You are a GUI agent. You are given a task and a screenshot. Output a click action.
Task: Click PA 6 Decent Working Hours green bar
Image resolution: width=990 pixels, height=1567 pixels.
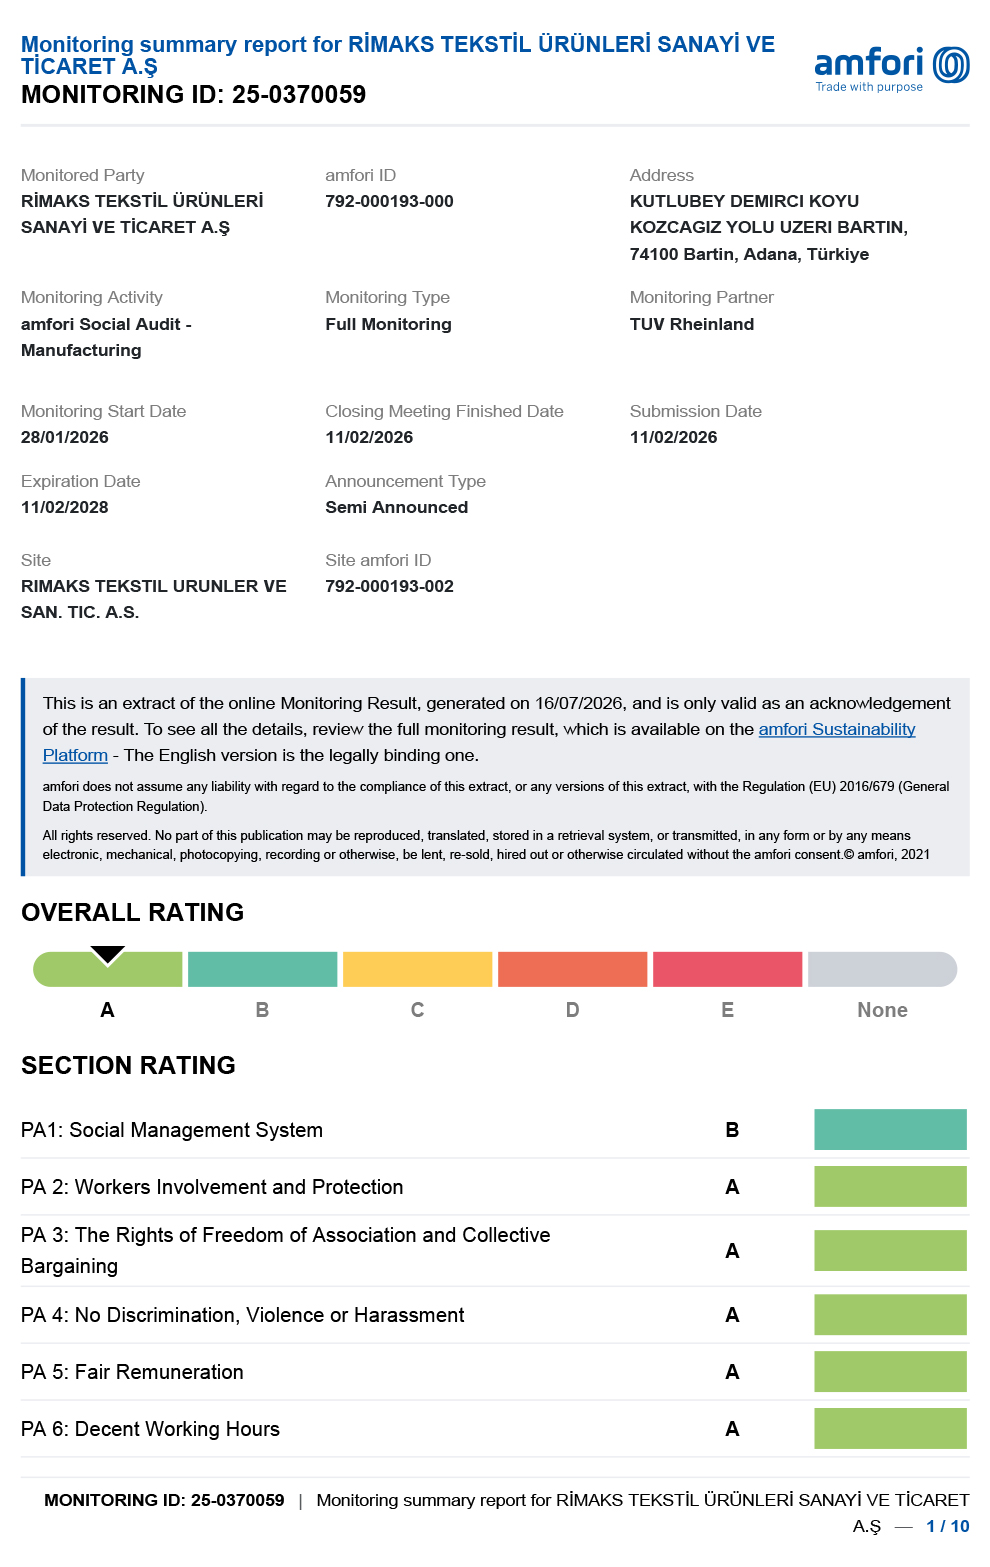click(x=890, y=1428)
